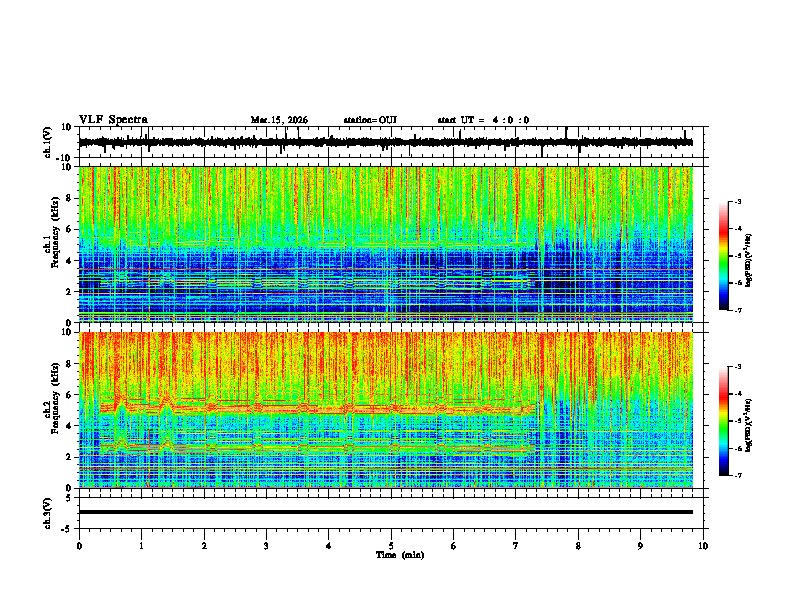Viewport: 792px width, 612px height.
Task: Click the '-7' value on ch.1 color bar
Action: (737, 310)
